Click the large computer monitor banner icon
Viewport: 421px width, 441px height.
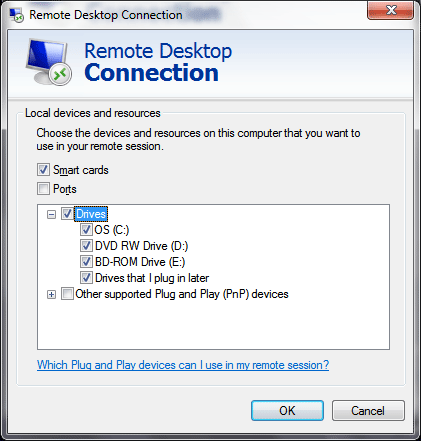click(x=49, y=62)
